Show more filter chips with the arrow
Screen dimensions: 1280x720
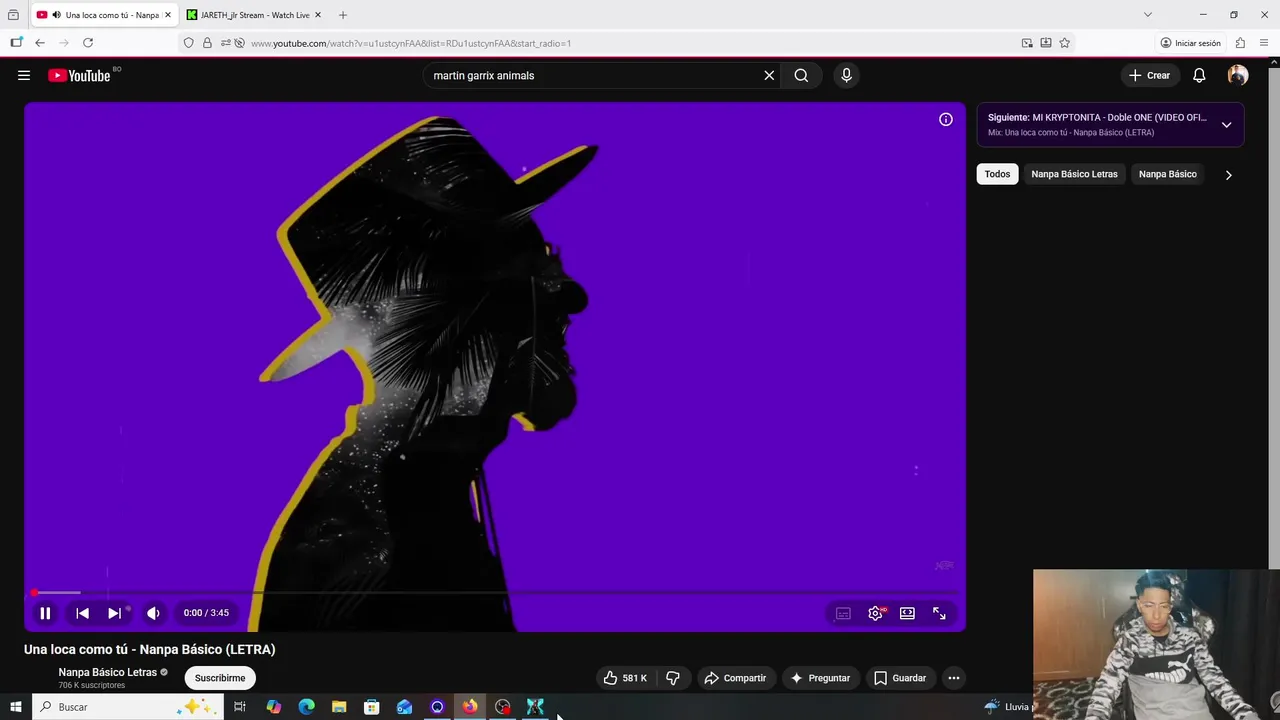pyautogui.click(x=1228, y=175)
